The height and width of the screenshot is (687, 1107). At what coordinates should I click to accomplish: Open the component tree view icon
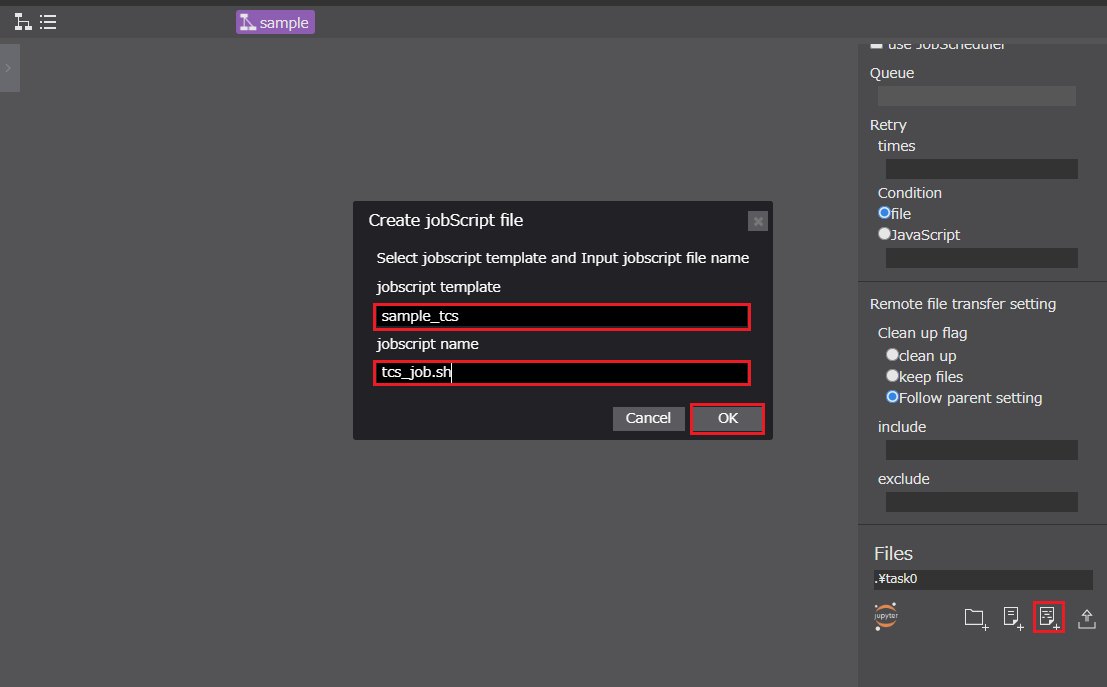(22, 22)
